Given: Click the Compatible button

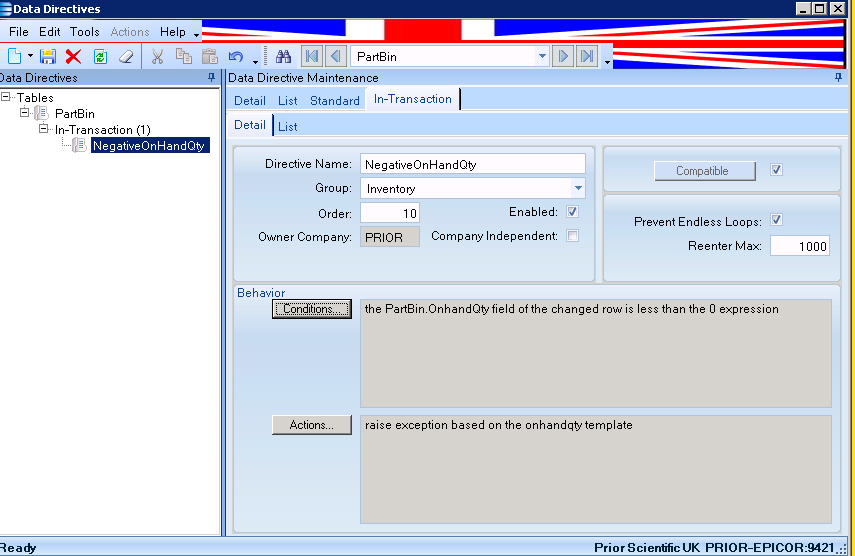Looking at the screenshot, I should click(705, 171).
